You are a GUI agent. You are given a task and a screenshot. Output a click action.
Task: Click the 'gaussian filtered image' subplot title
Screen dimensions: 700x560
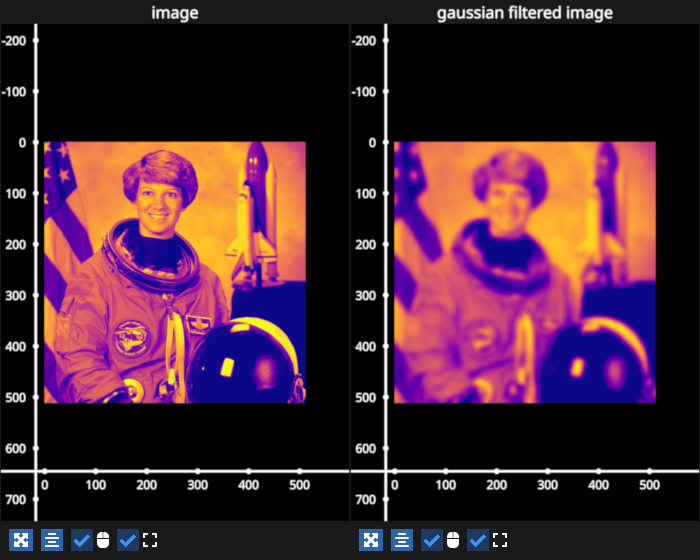click(525, 13)
